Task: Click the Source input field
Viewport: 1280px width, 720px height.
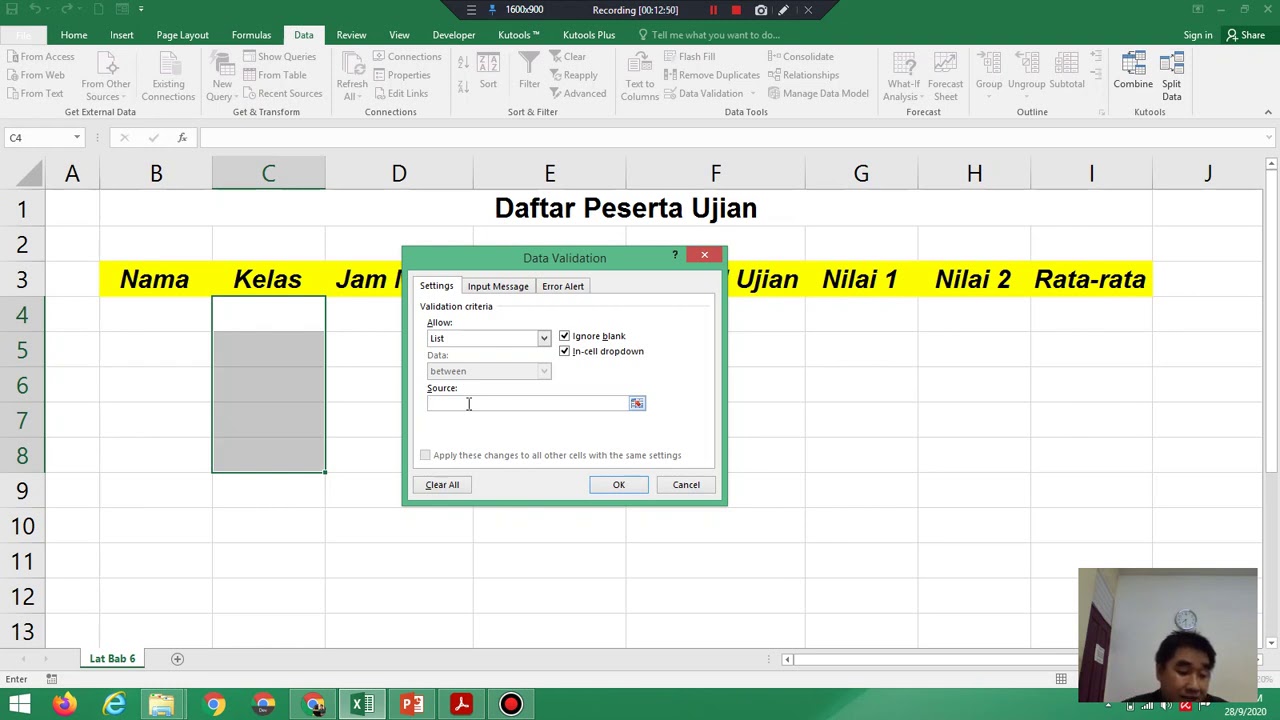Action: point(527,403)
